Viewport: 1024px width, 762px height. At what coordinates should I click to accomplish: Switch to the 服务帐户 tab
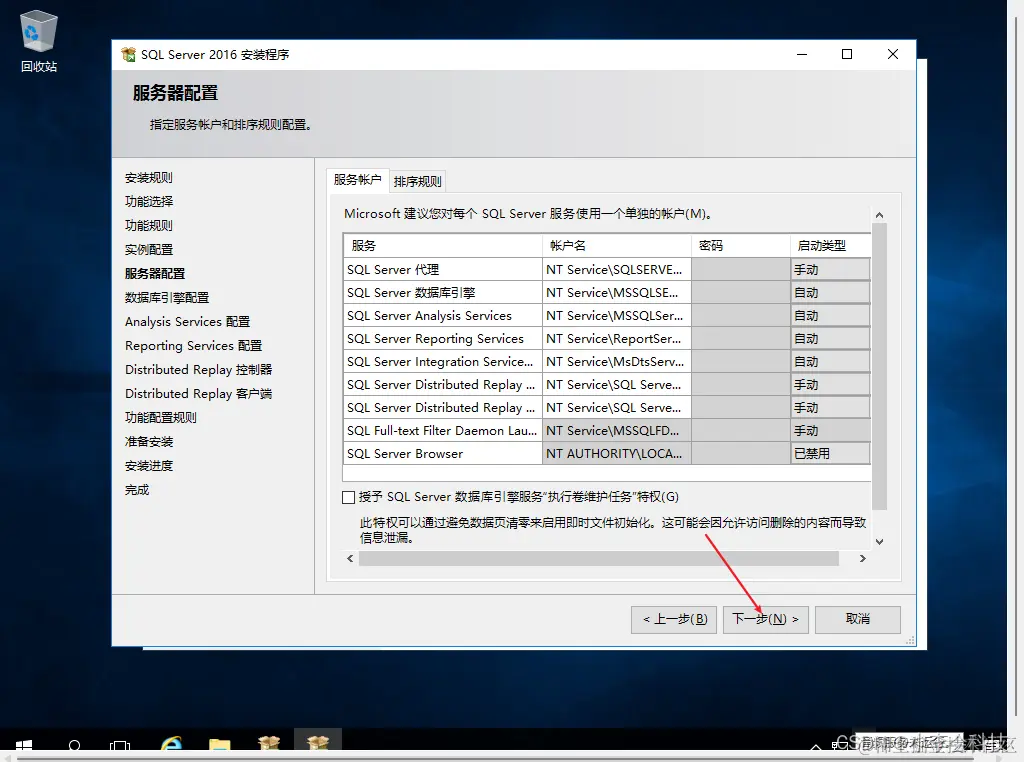pyautogui.click(x=357, y=180)
